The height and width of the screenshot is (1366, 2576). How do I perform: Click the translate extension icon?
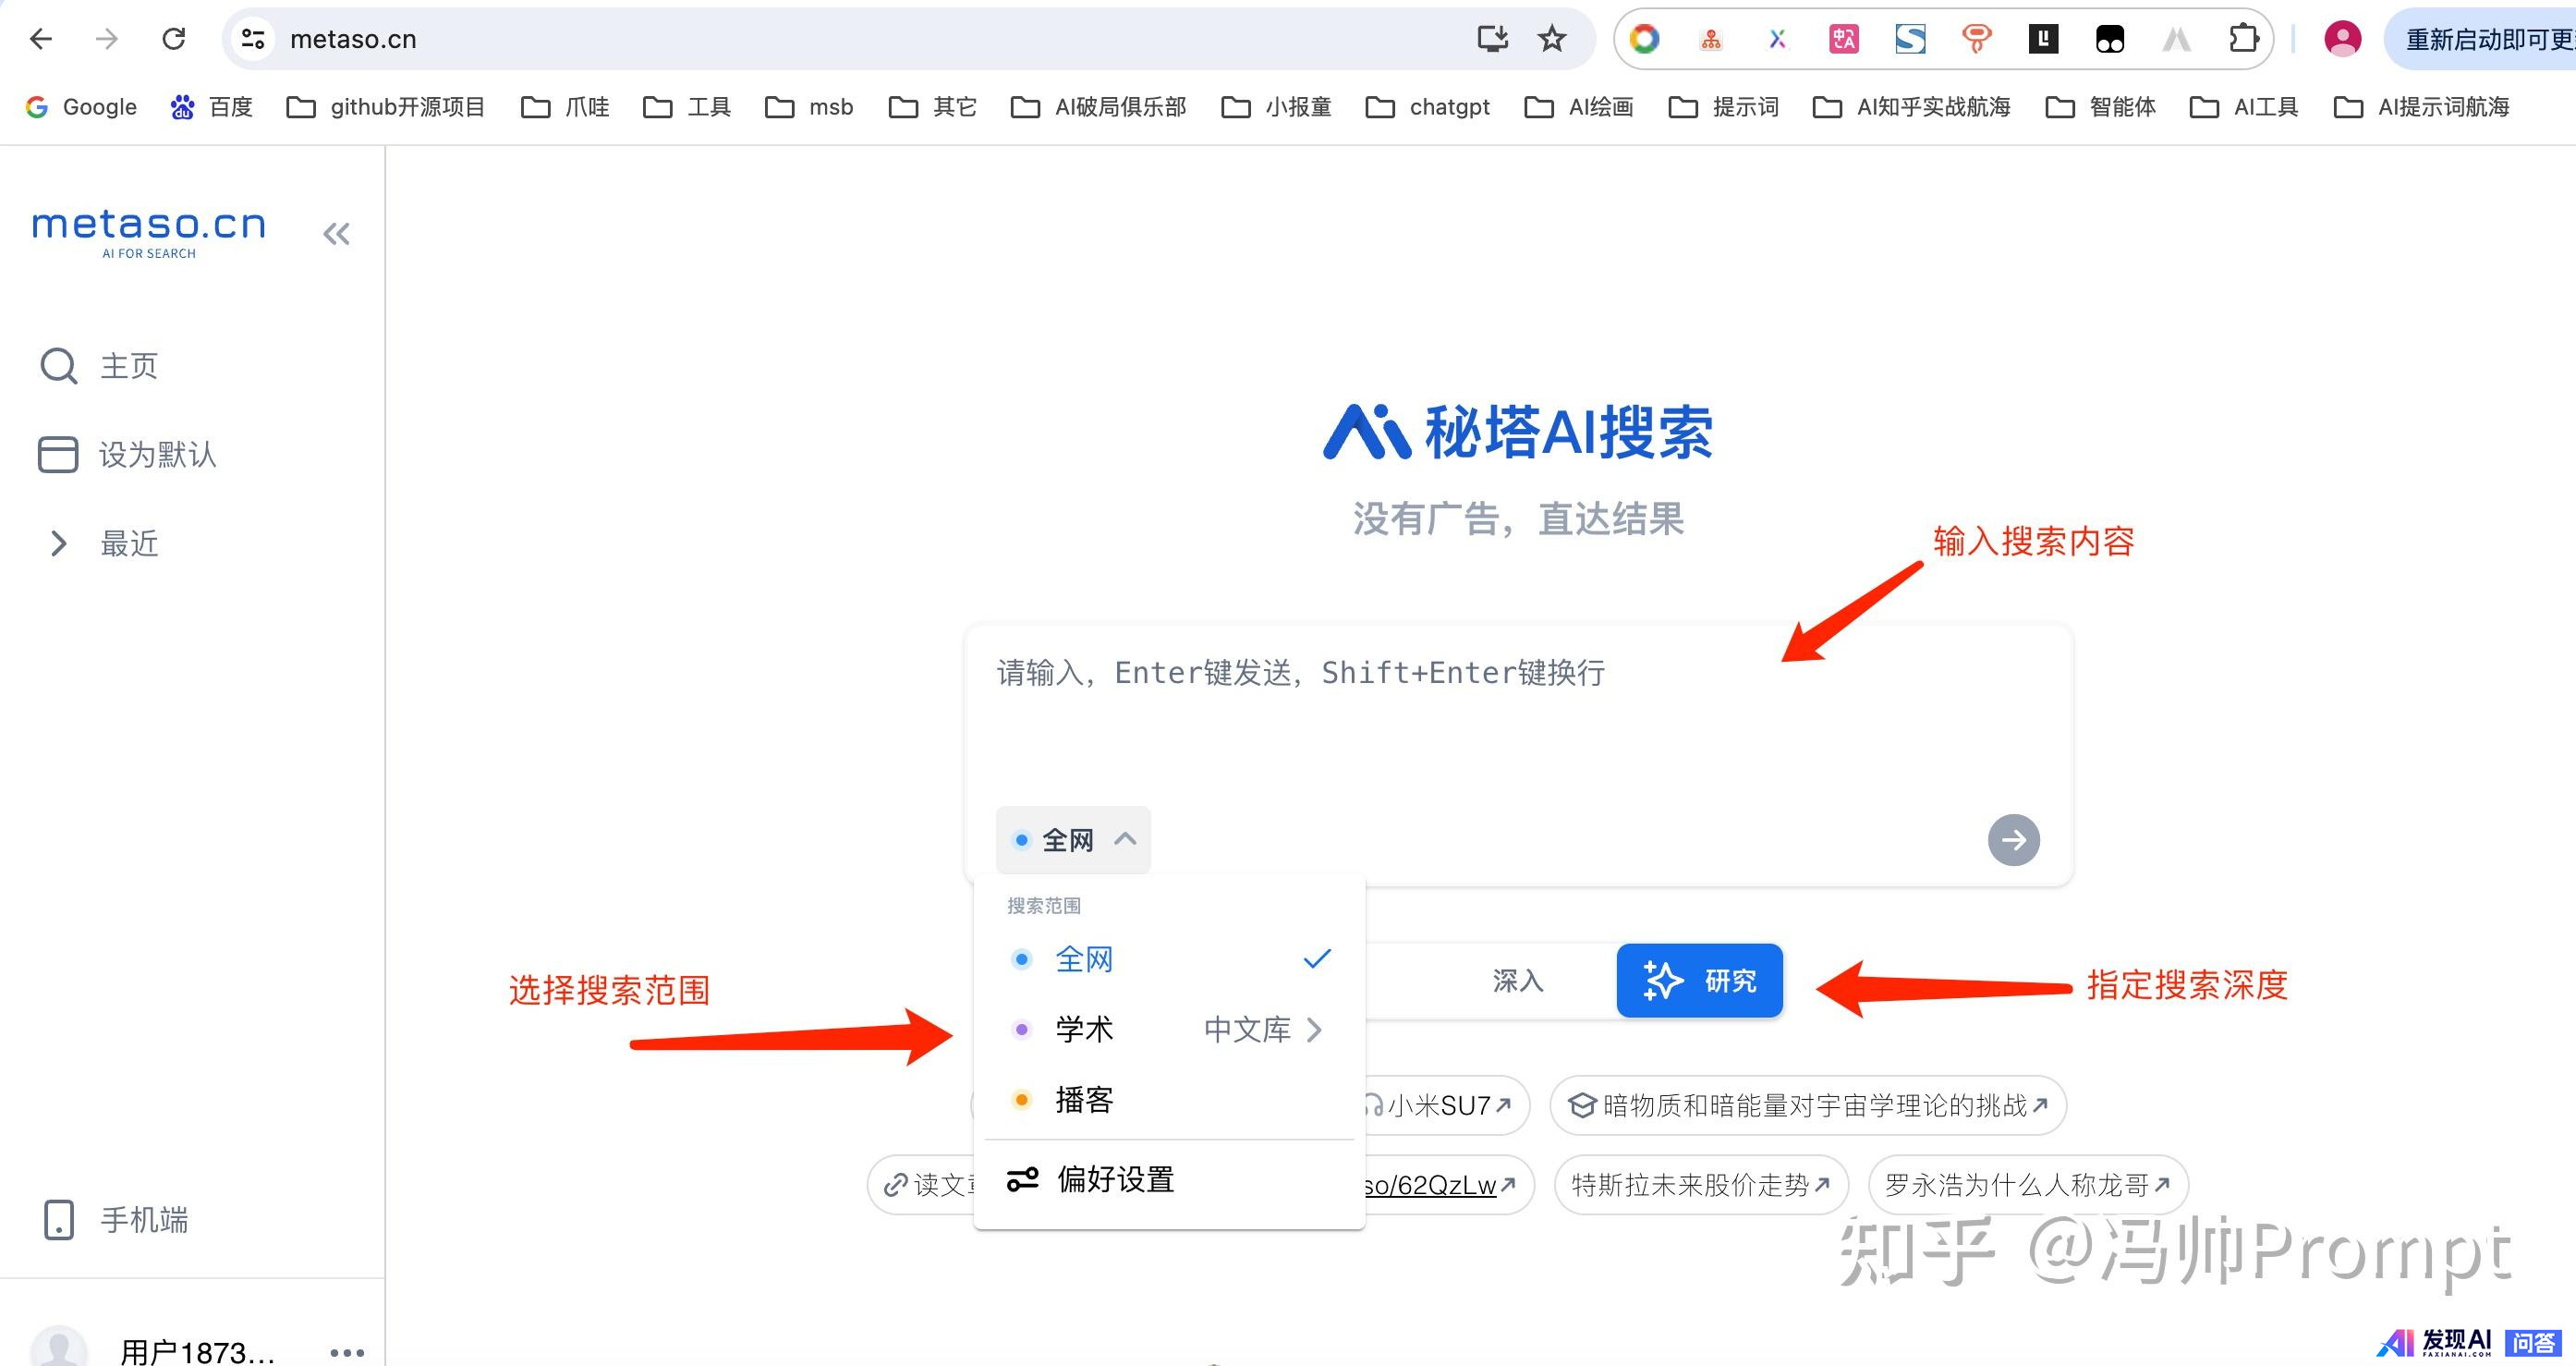(1843, 39)
